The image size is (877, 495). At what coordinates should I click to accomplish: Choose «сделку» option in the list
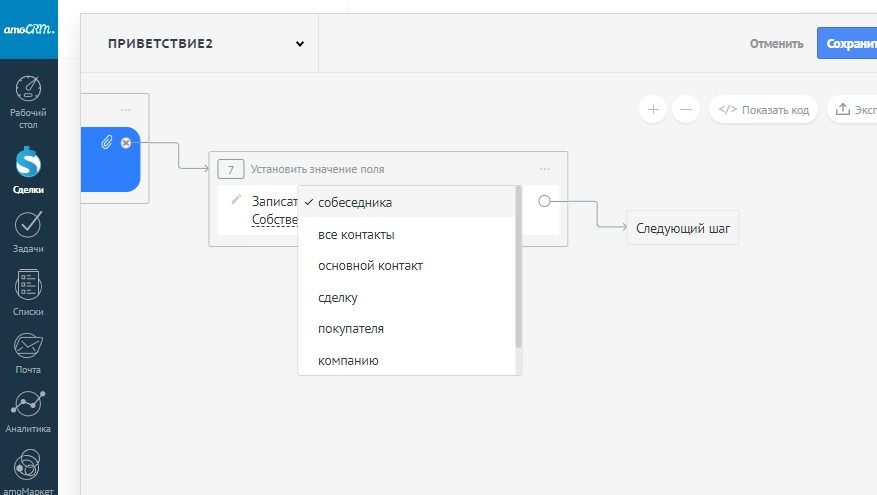click(x=338, y=298)
